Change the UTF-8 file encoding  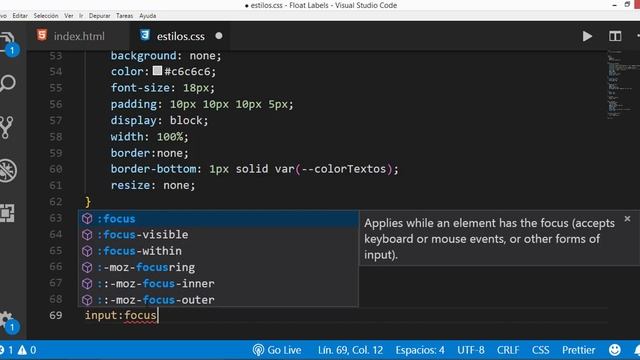point(471,350)
